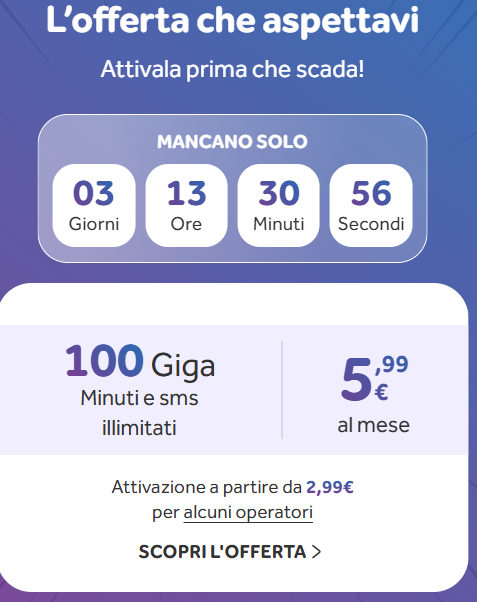Click the Attivazione a partire da text

tap(207, 487)
